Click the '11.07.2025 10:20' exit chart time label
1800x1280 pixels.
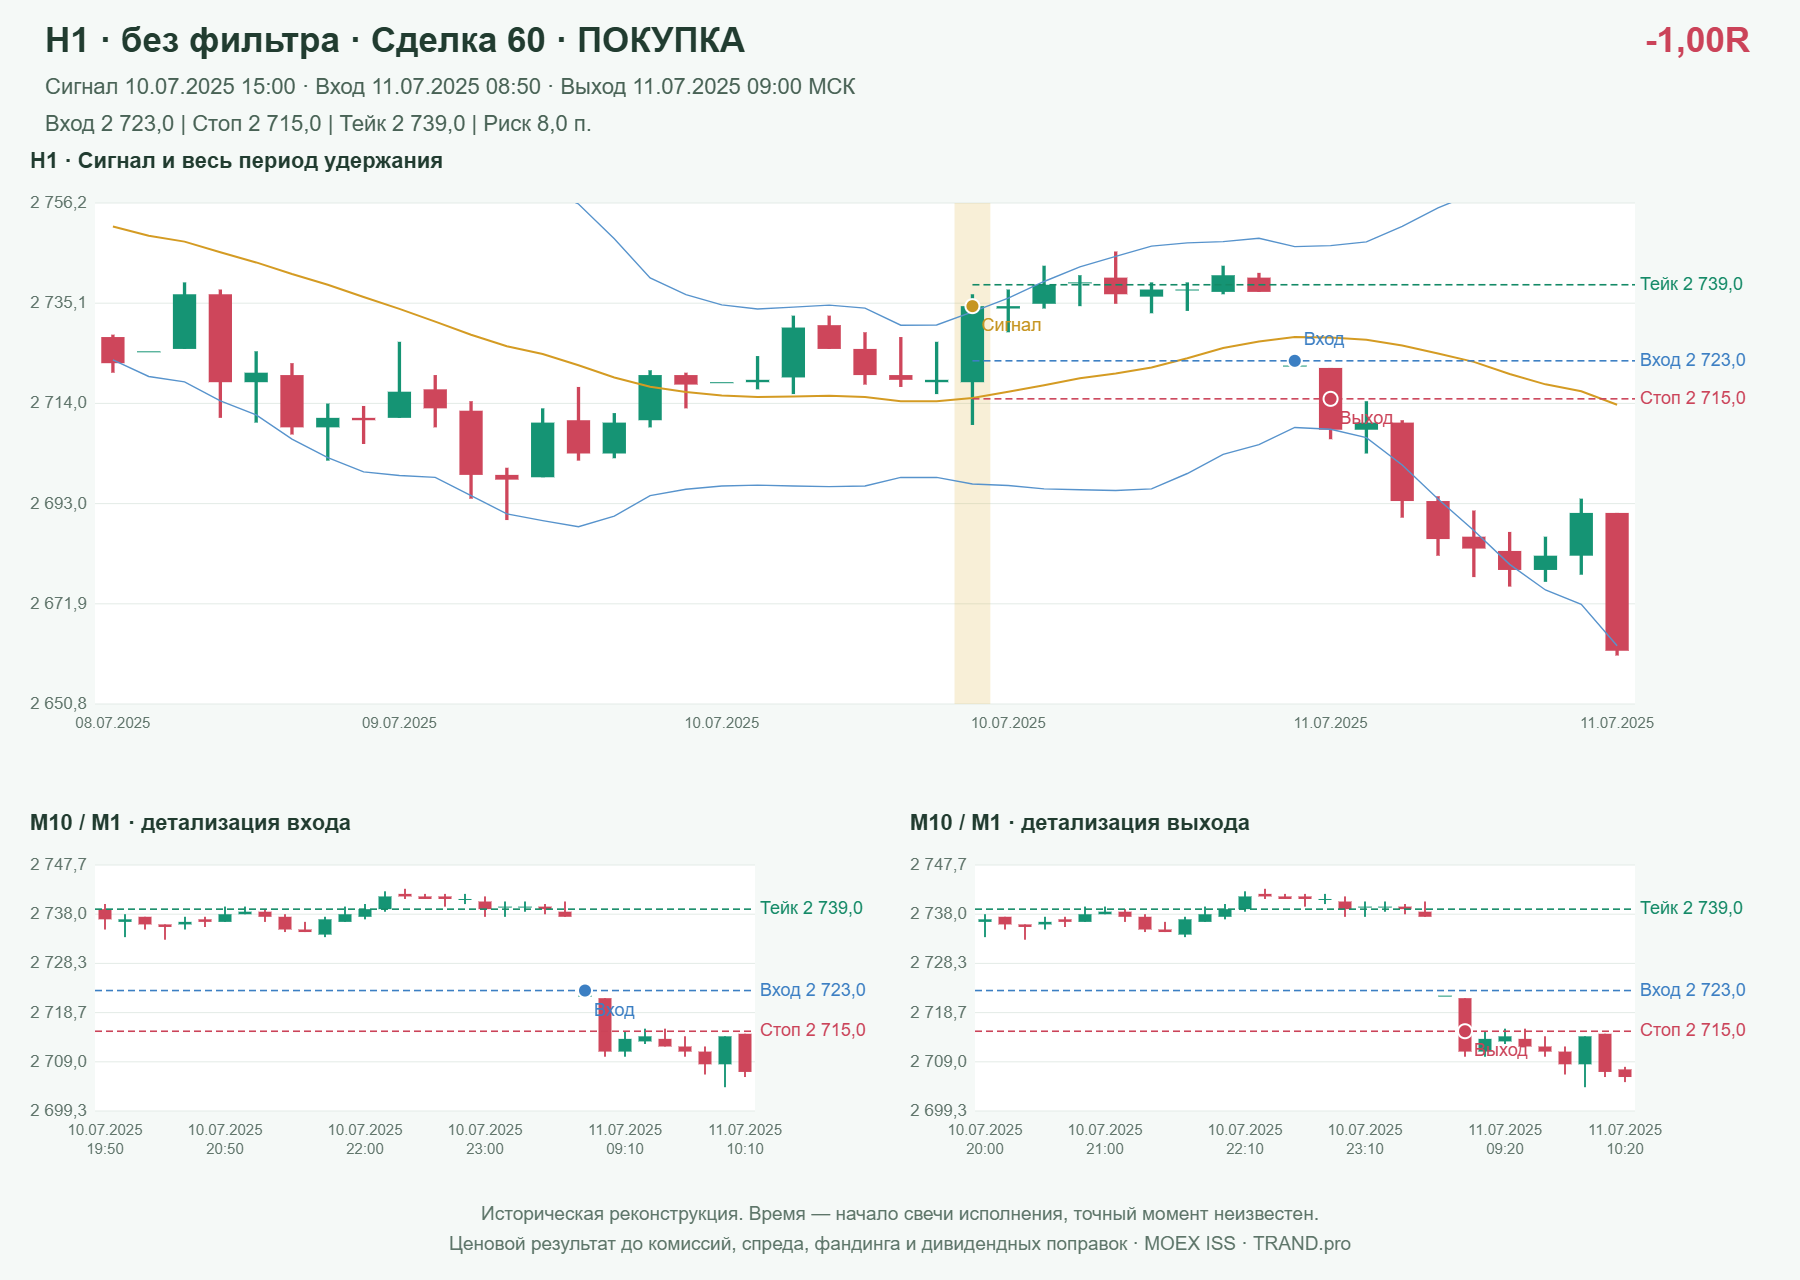[x=1625, y=1139]
